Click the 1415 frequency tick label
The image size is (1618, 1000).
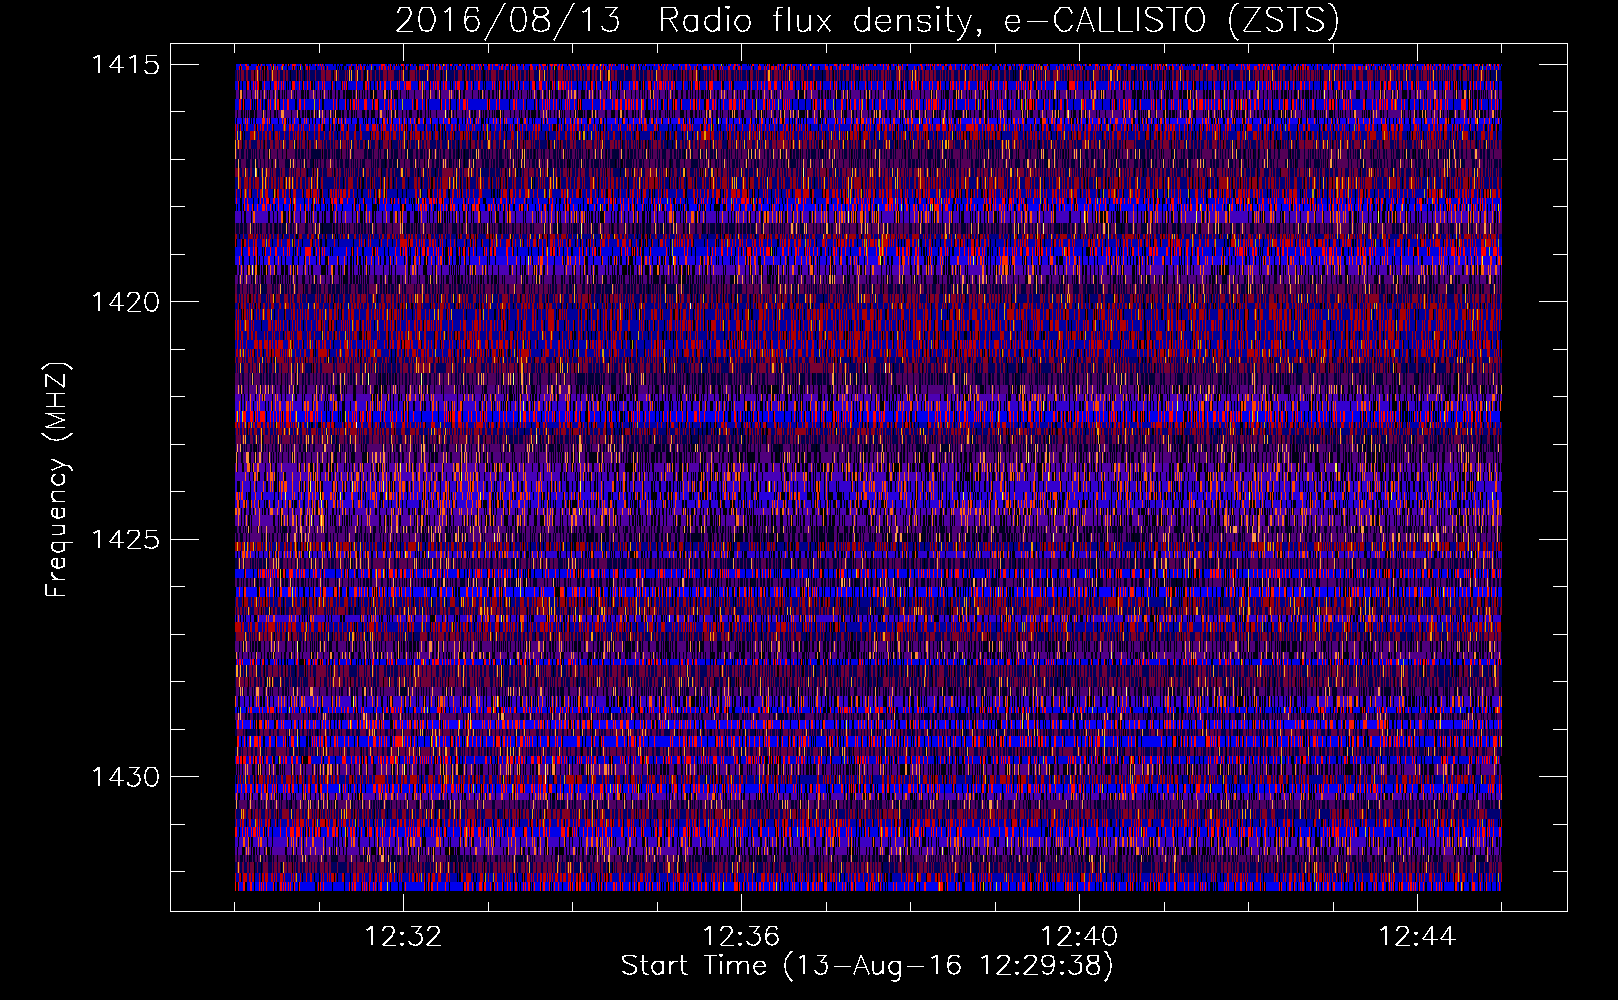tap(126, 65)
